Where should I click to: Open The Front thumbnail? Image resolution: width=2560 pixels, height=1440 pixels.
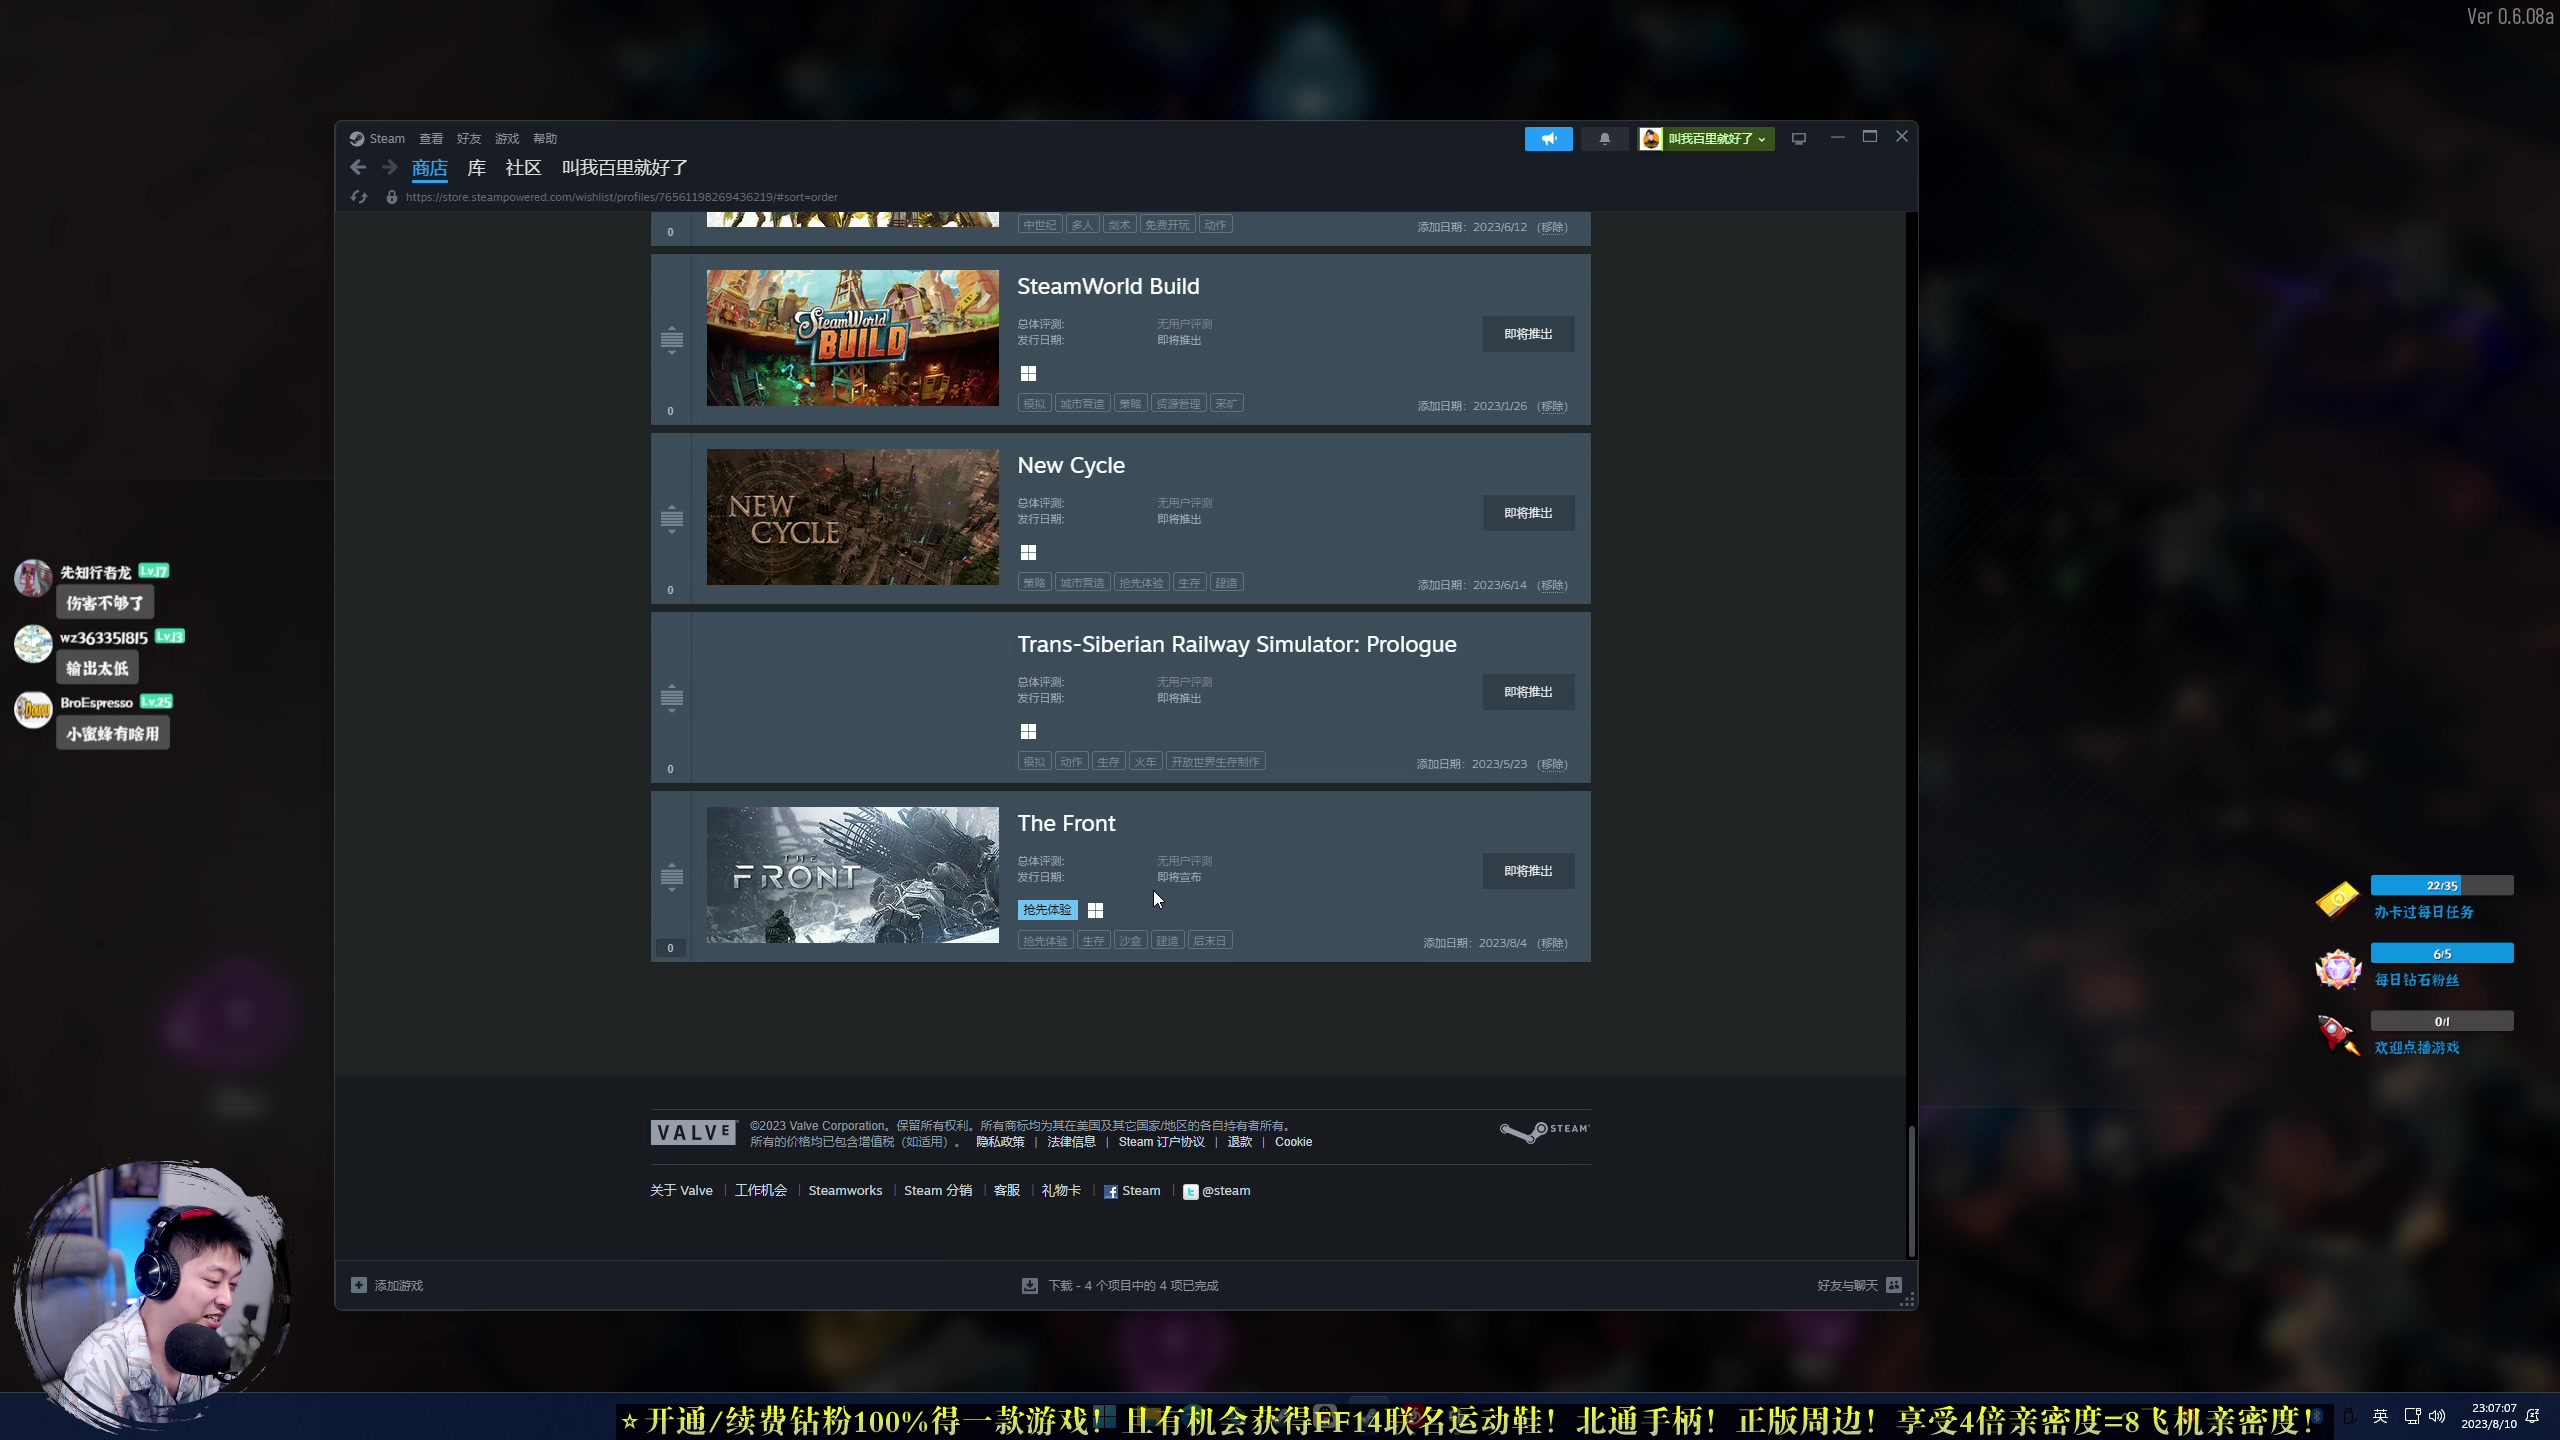[853, 875]
